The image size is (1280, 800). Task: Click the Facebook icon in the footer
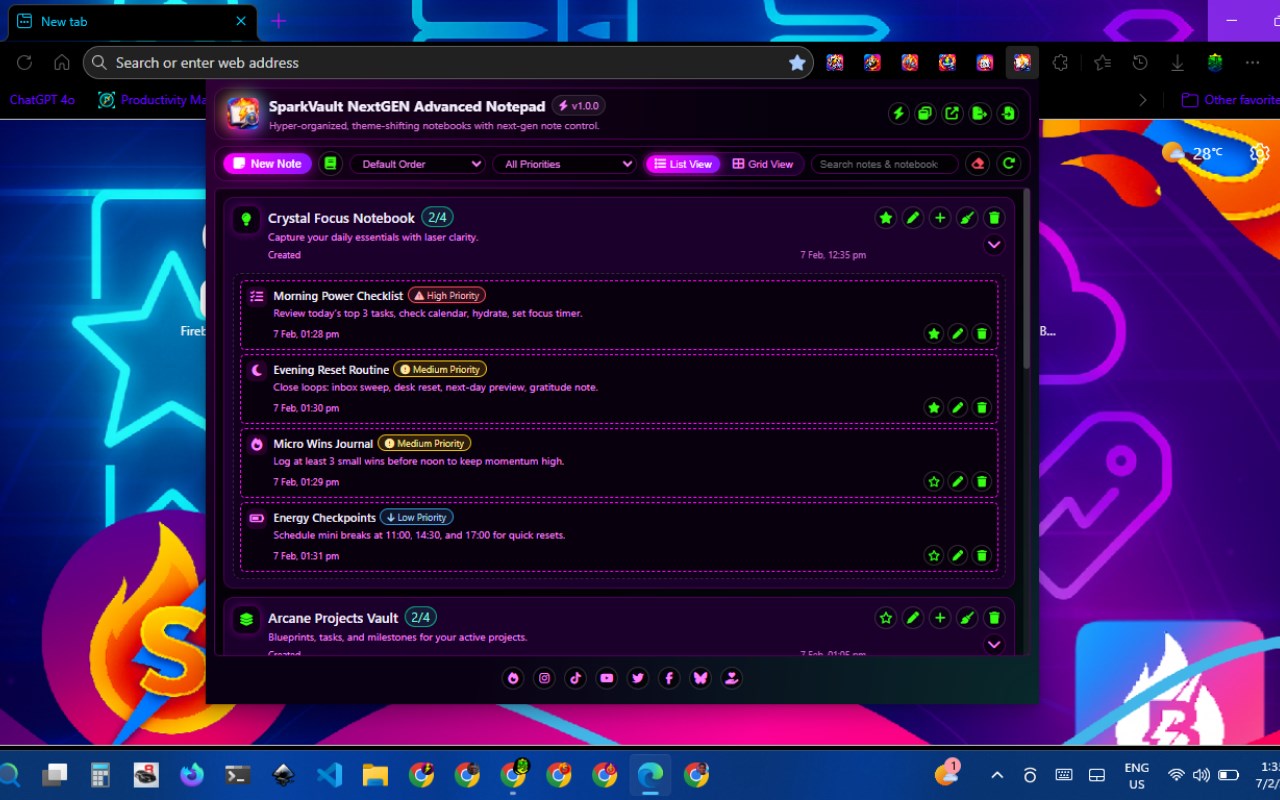coord(669,678)
